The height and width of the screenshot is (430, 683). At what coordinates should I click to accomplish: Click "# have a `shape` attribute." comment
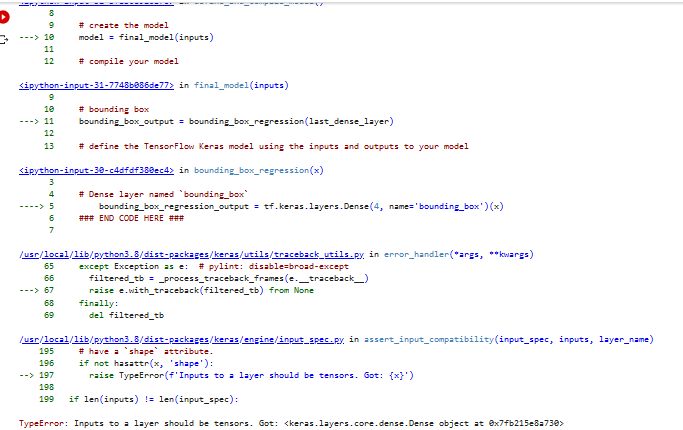pos(146,352)
